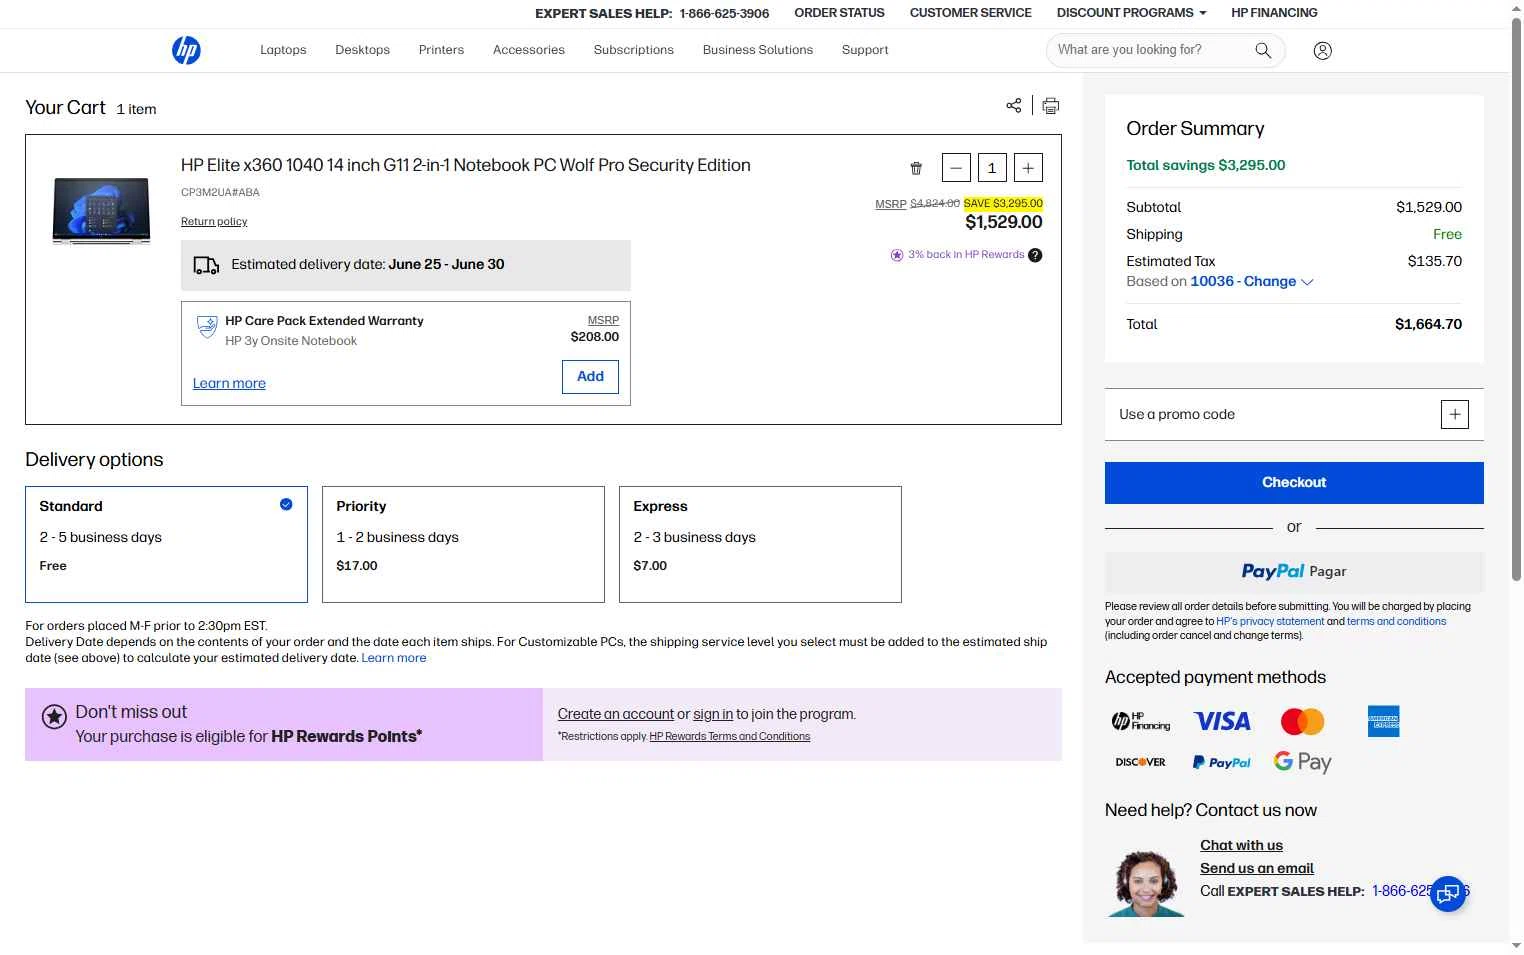Viewport: 1524px width, 955px height.
Task: Click MSRP label above $208.00
Action: (x=603, y=321)
